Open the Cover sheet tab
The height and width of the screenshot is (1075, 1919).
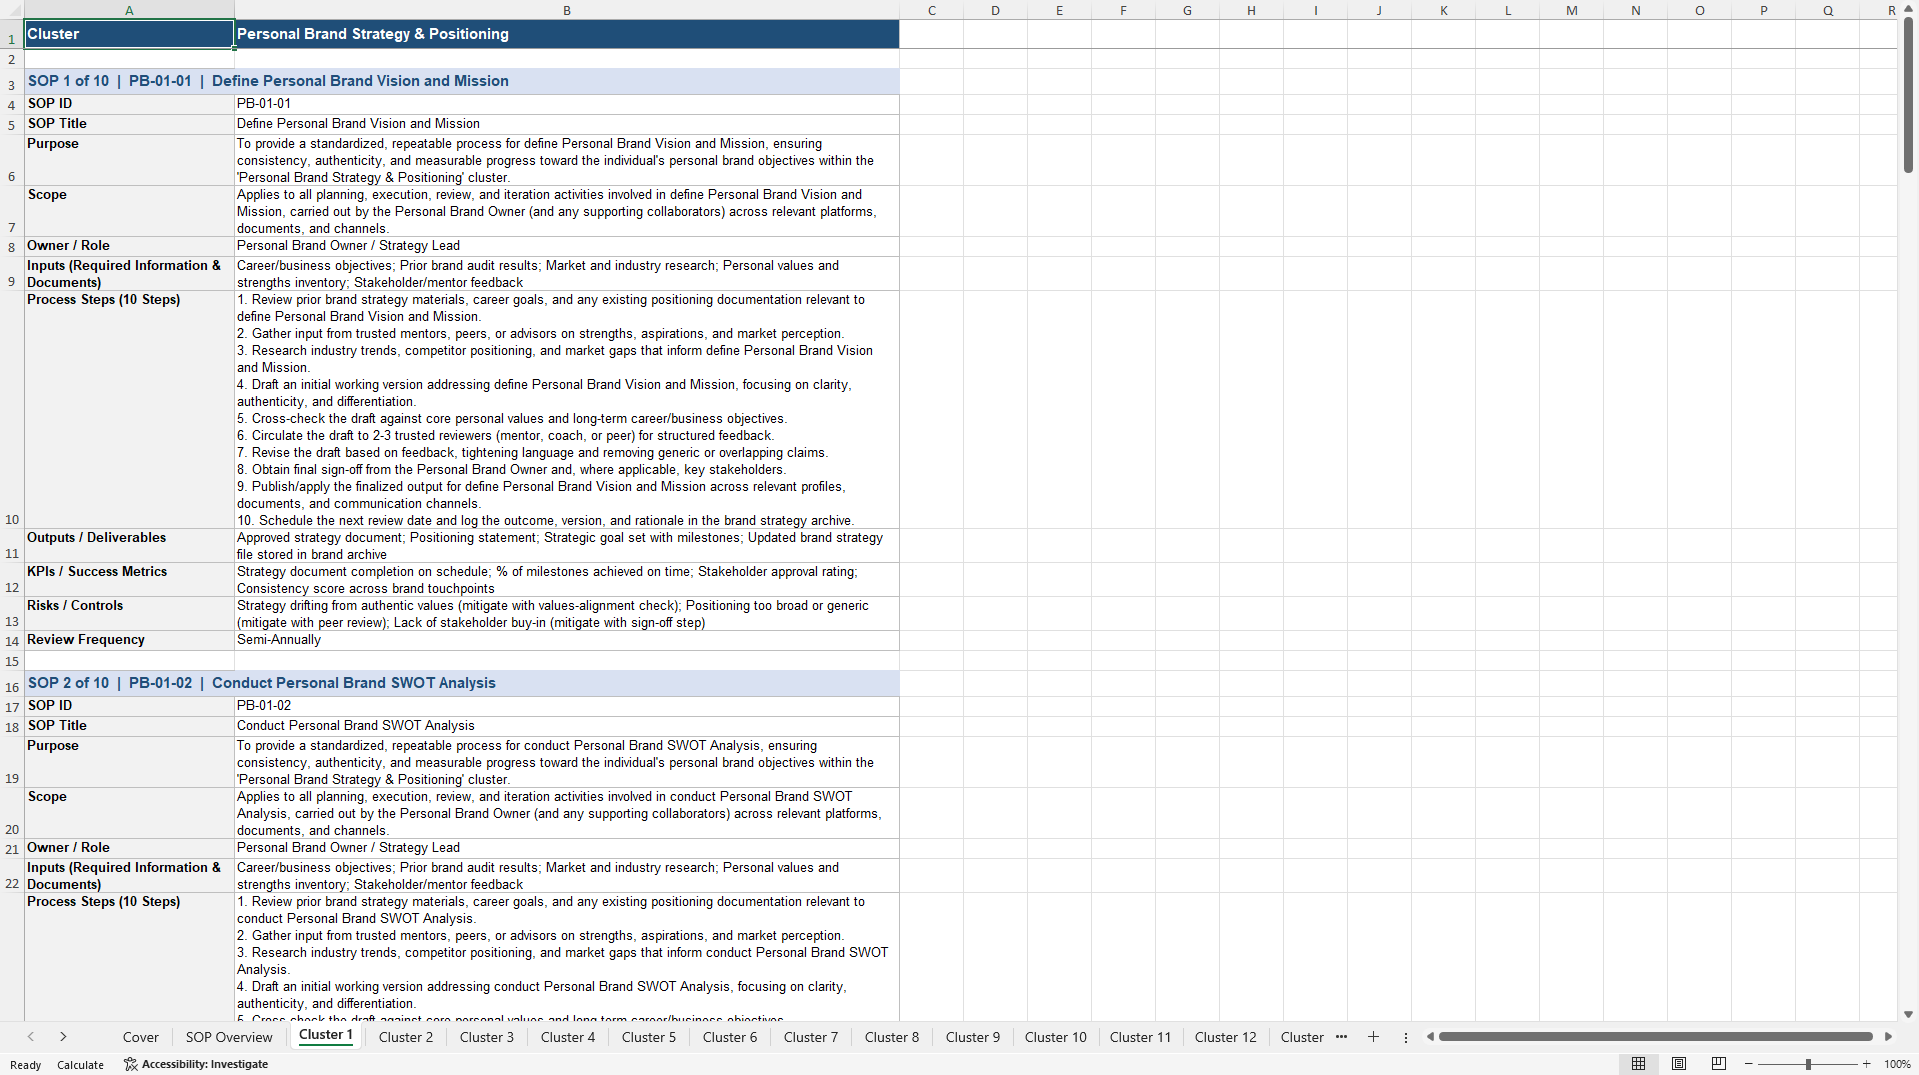point(141,1037)
